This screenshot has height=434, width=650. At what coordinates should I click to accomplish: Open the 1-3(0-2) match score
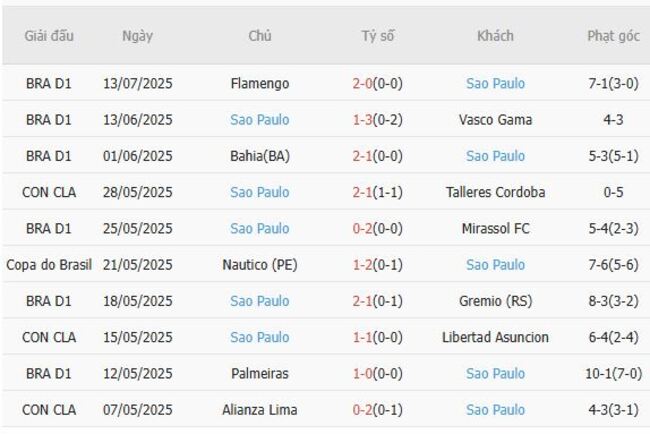pos(378,120)
